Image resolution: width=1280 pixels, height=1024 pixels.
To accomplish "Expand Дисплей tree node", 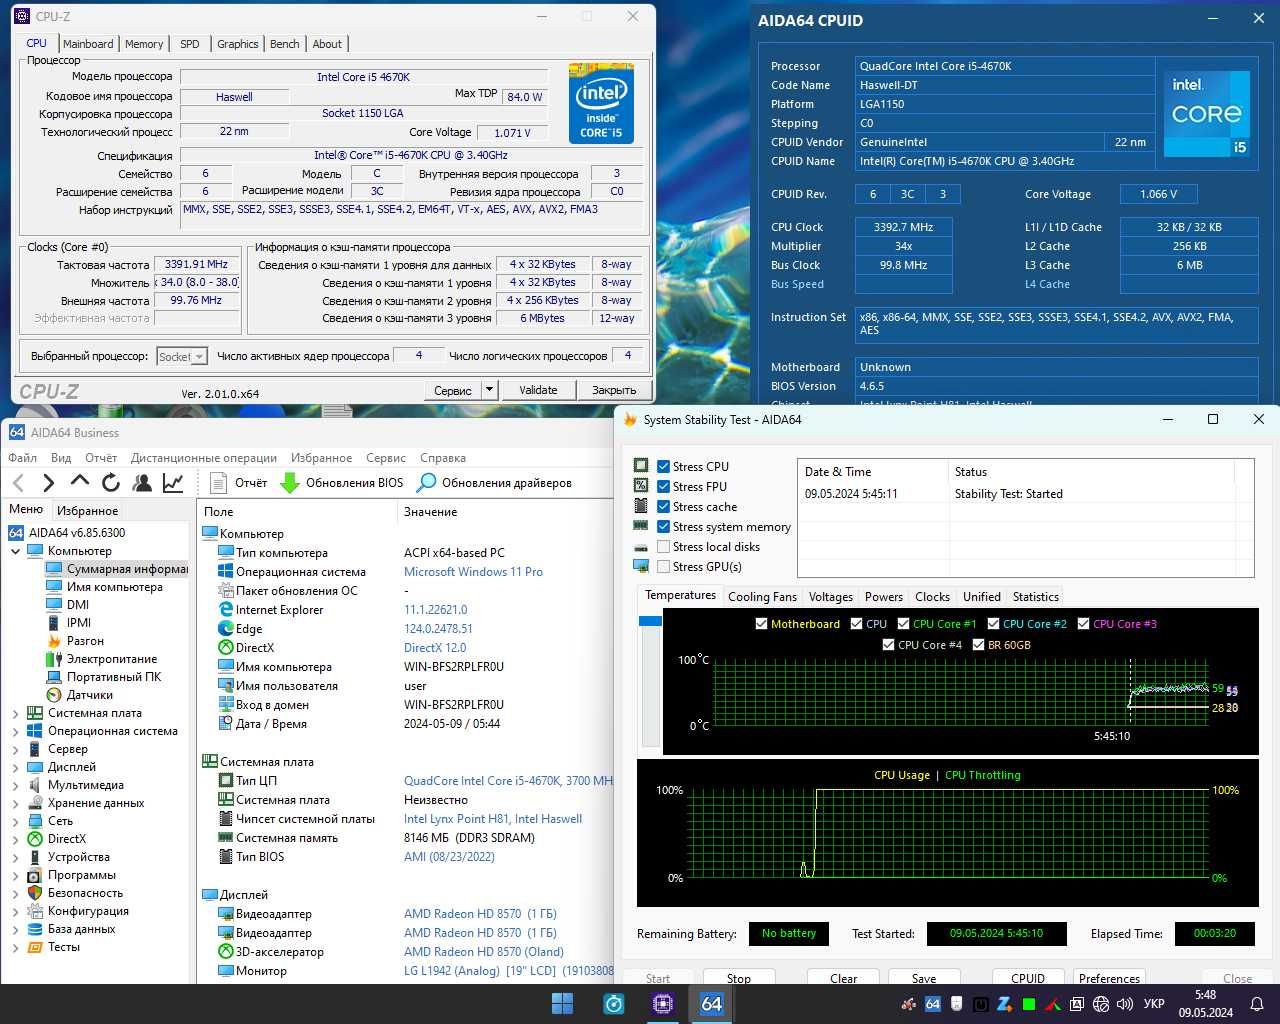I will (16, 767).
